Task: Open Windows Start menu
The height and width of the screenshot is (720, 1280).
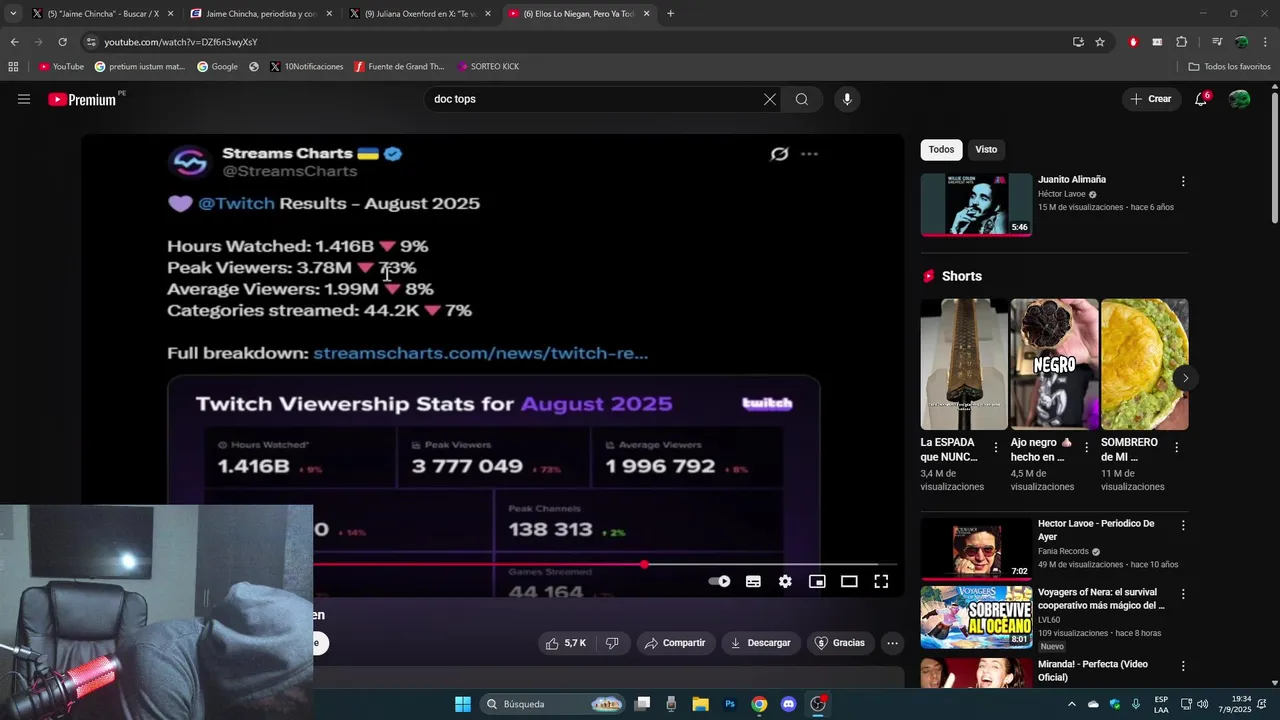Action: click(x=463, y=704)
